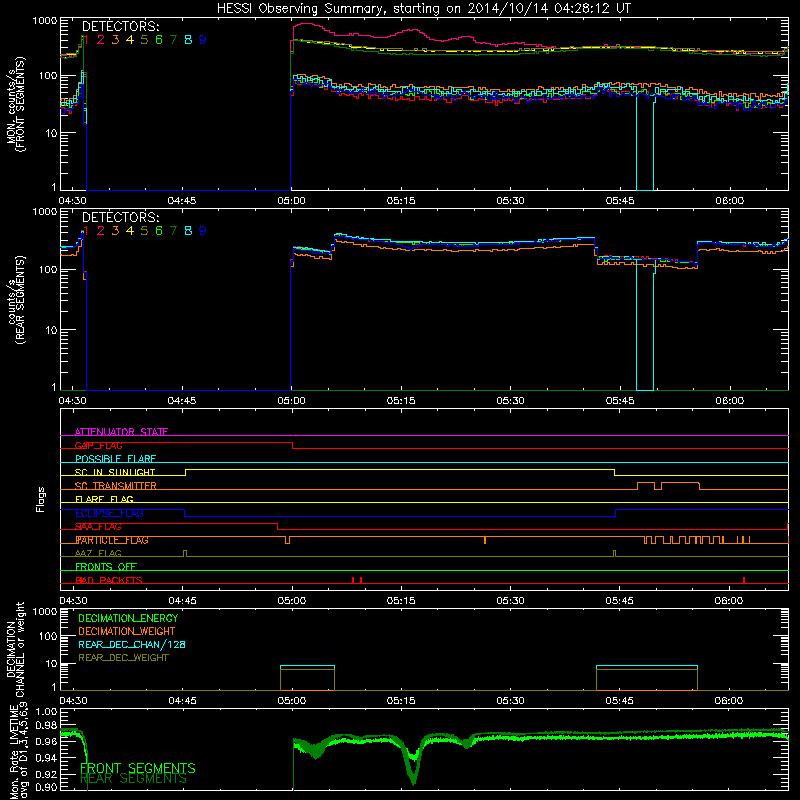
Task: Click detector 3 legend number in front segments plot
Action: pos(115,40)
